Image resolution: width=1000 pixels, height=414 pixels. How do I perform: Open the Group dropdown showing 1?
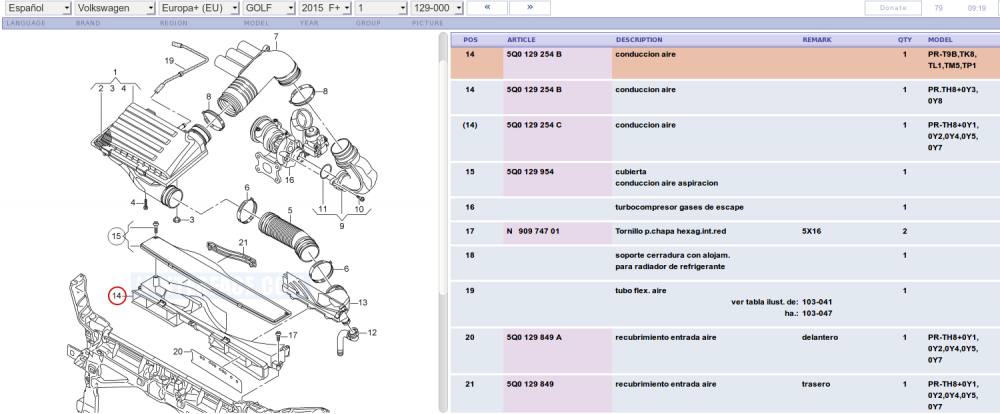tap(381, 8)
